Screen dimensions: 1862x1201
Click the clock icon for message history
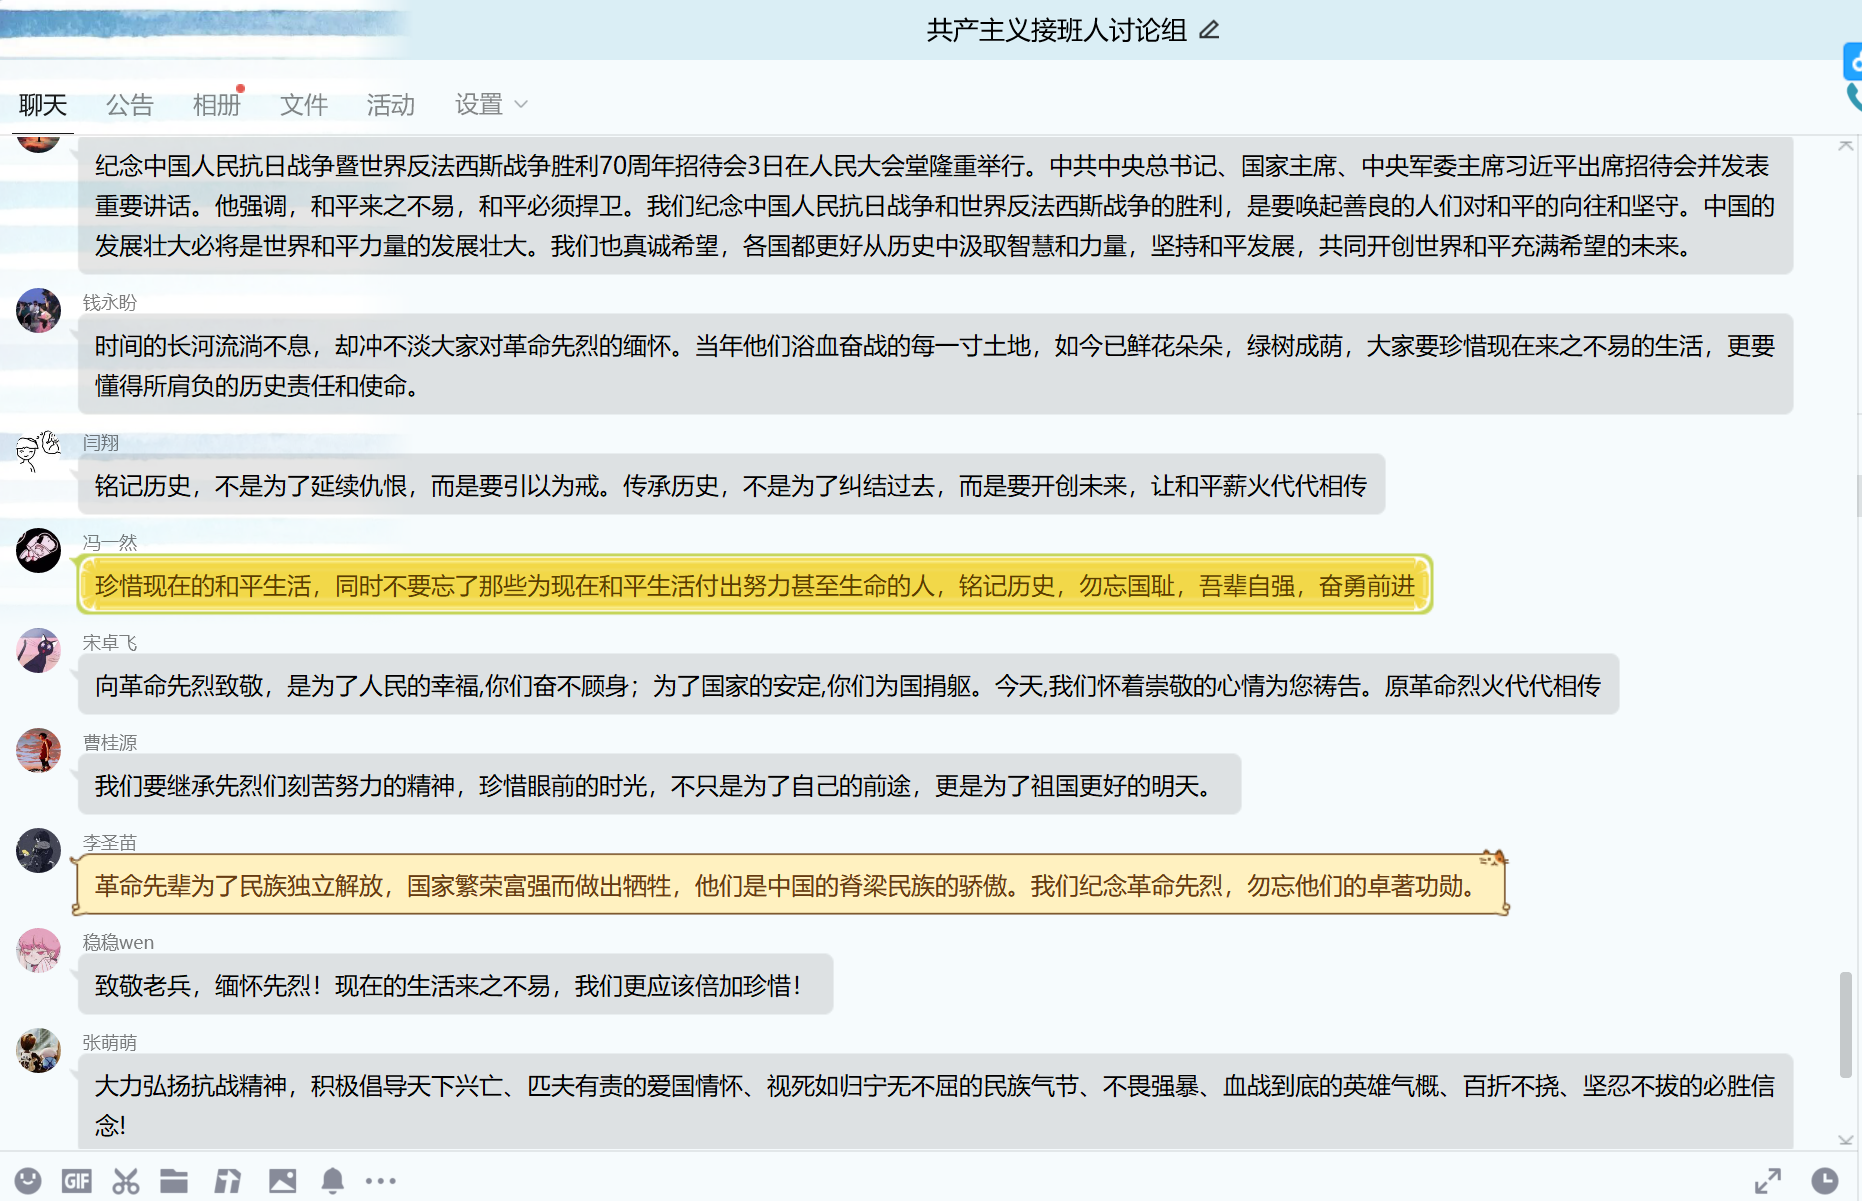point(1824,1181)
